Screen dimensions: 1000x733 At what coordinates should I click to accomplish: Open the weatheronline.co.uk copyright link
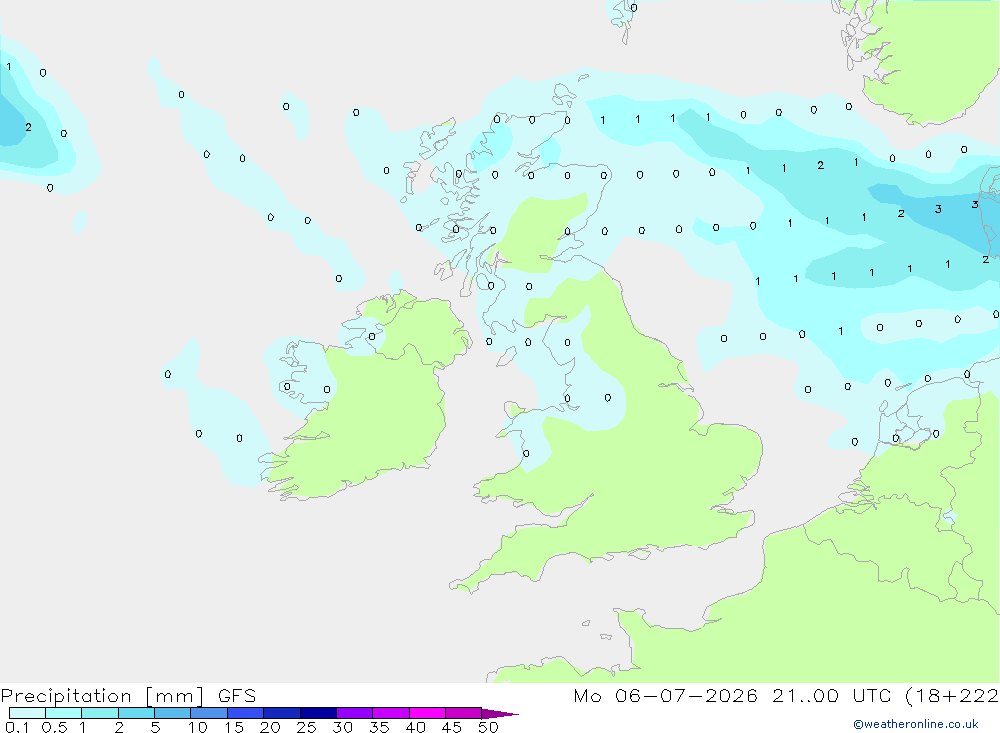(x=916, y=724)
